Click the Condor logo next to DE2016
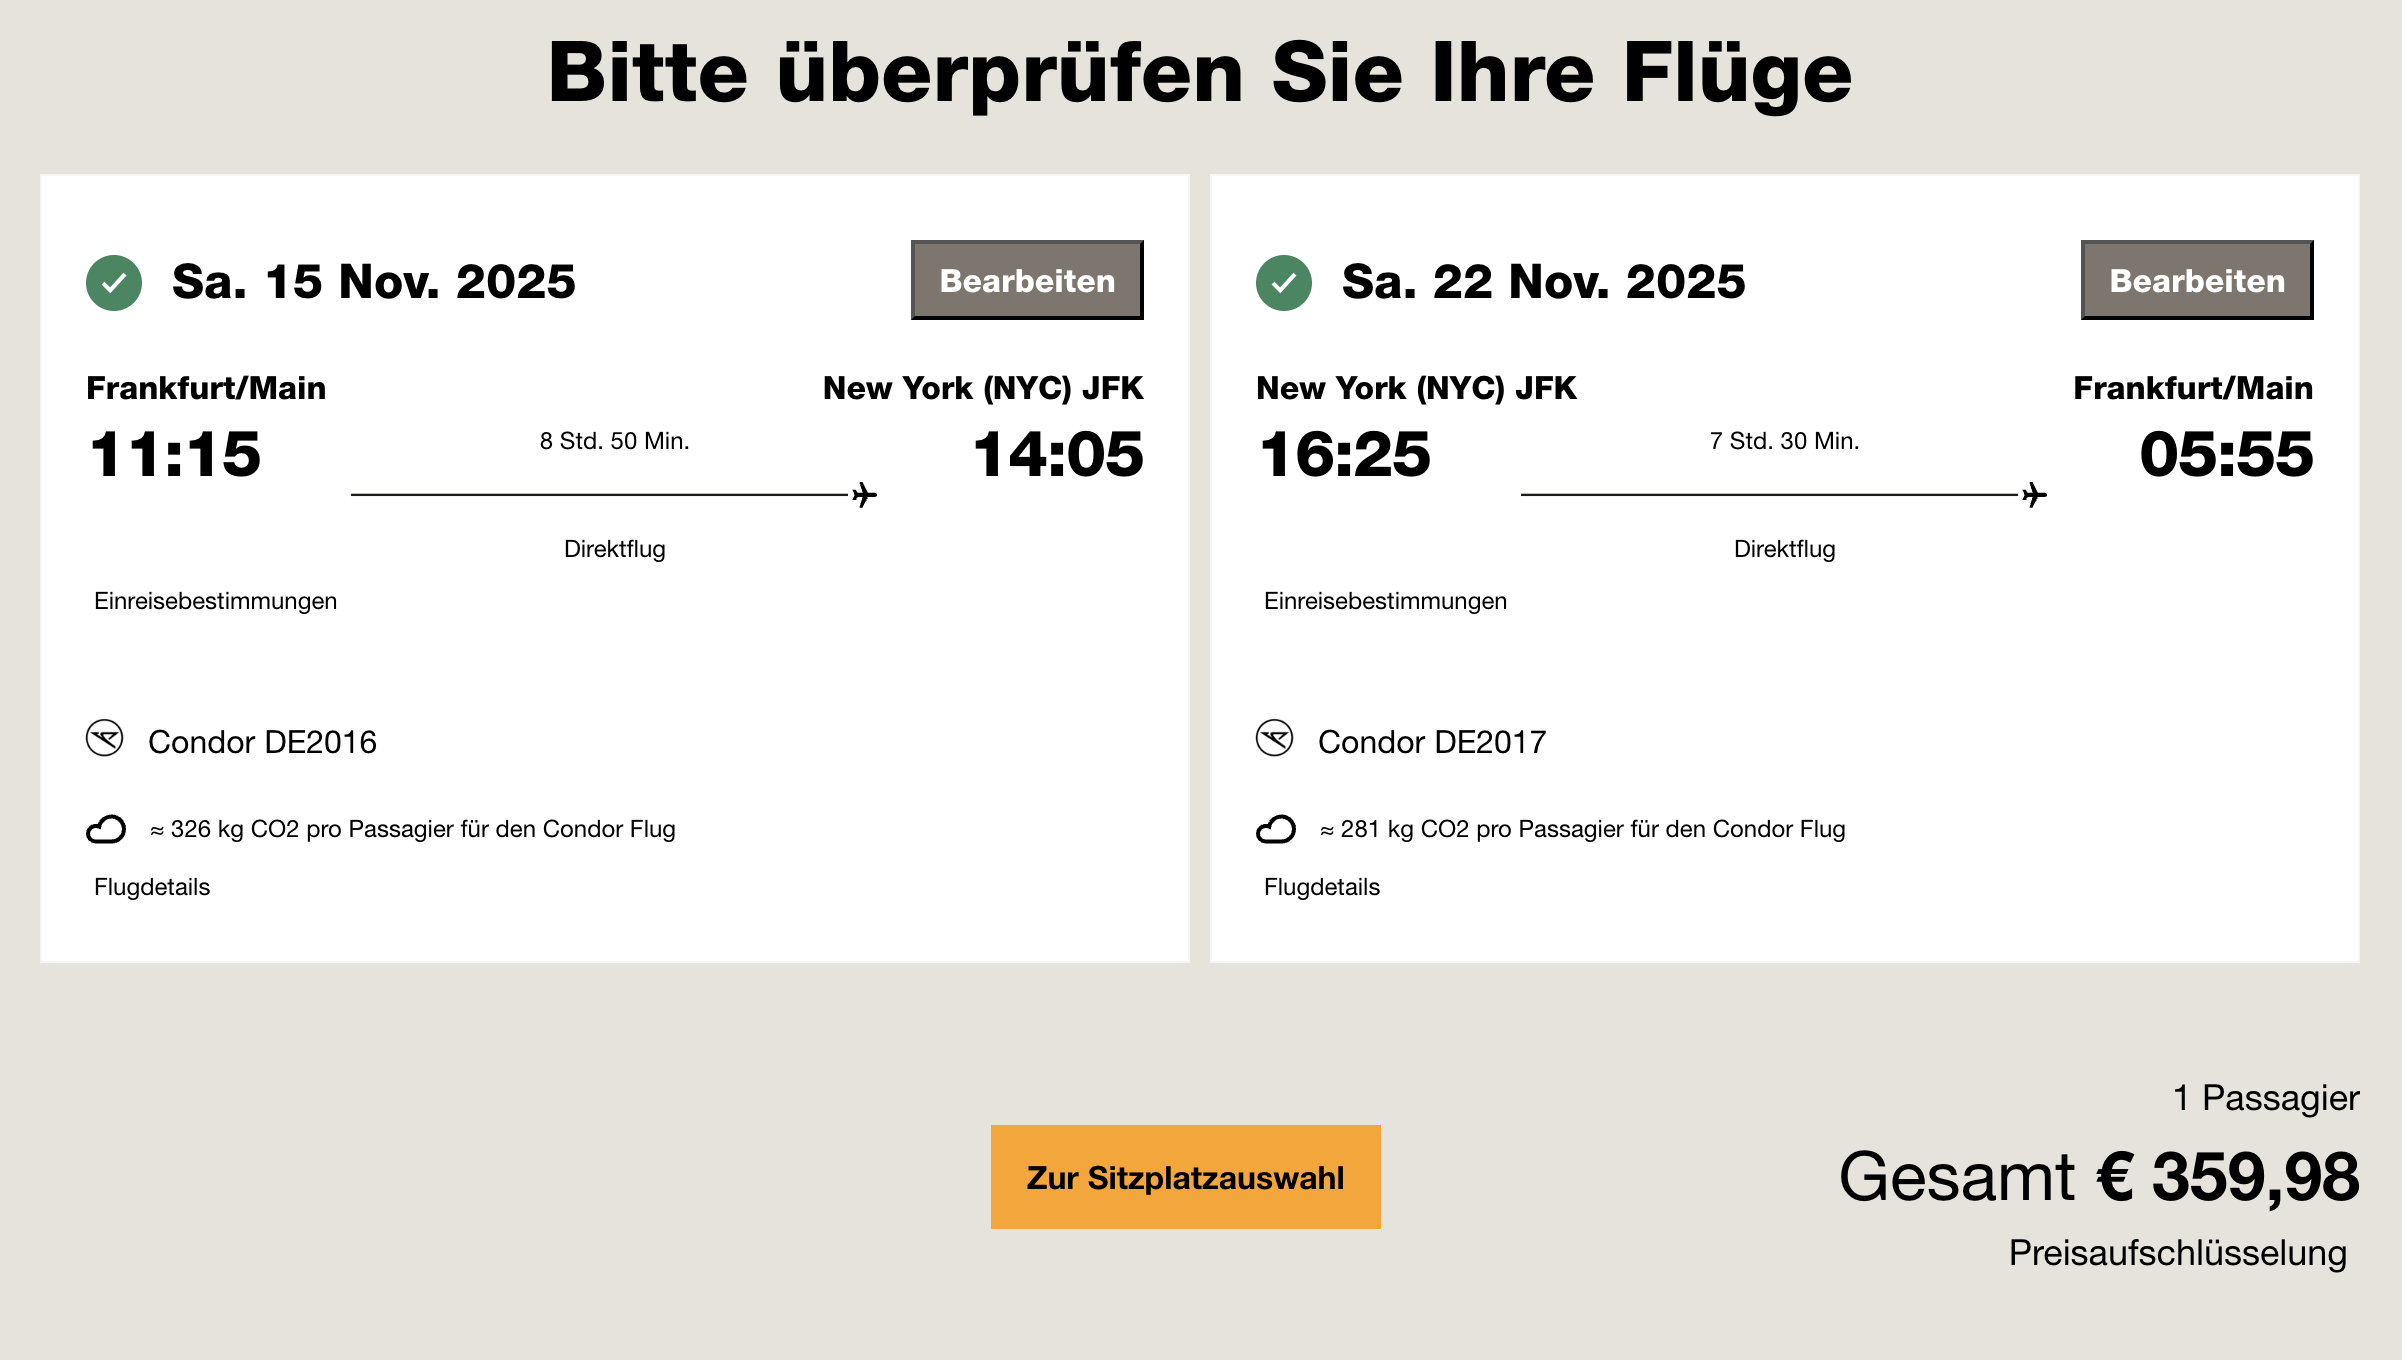Screen dimensions: 2402x1360 105,739
